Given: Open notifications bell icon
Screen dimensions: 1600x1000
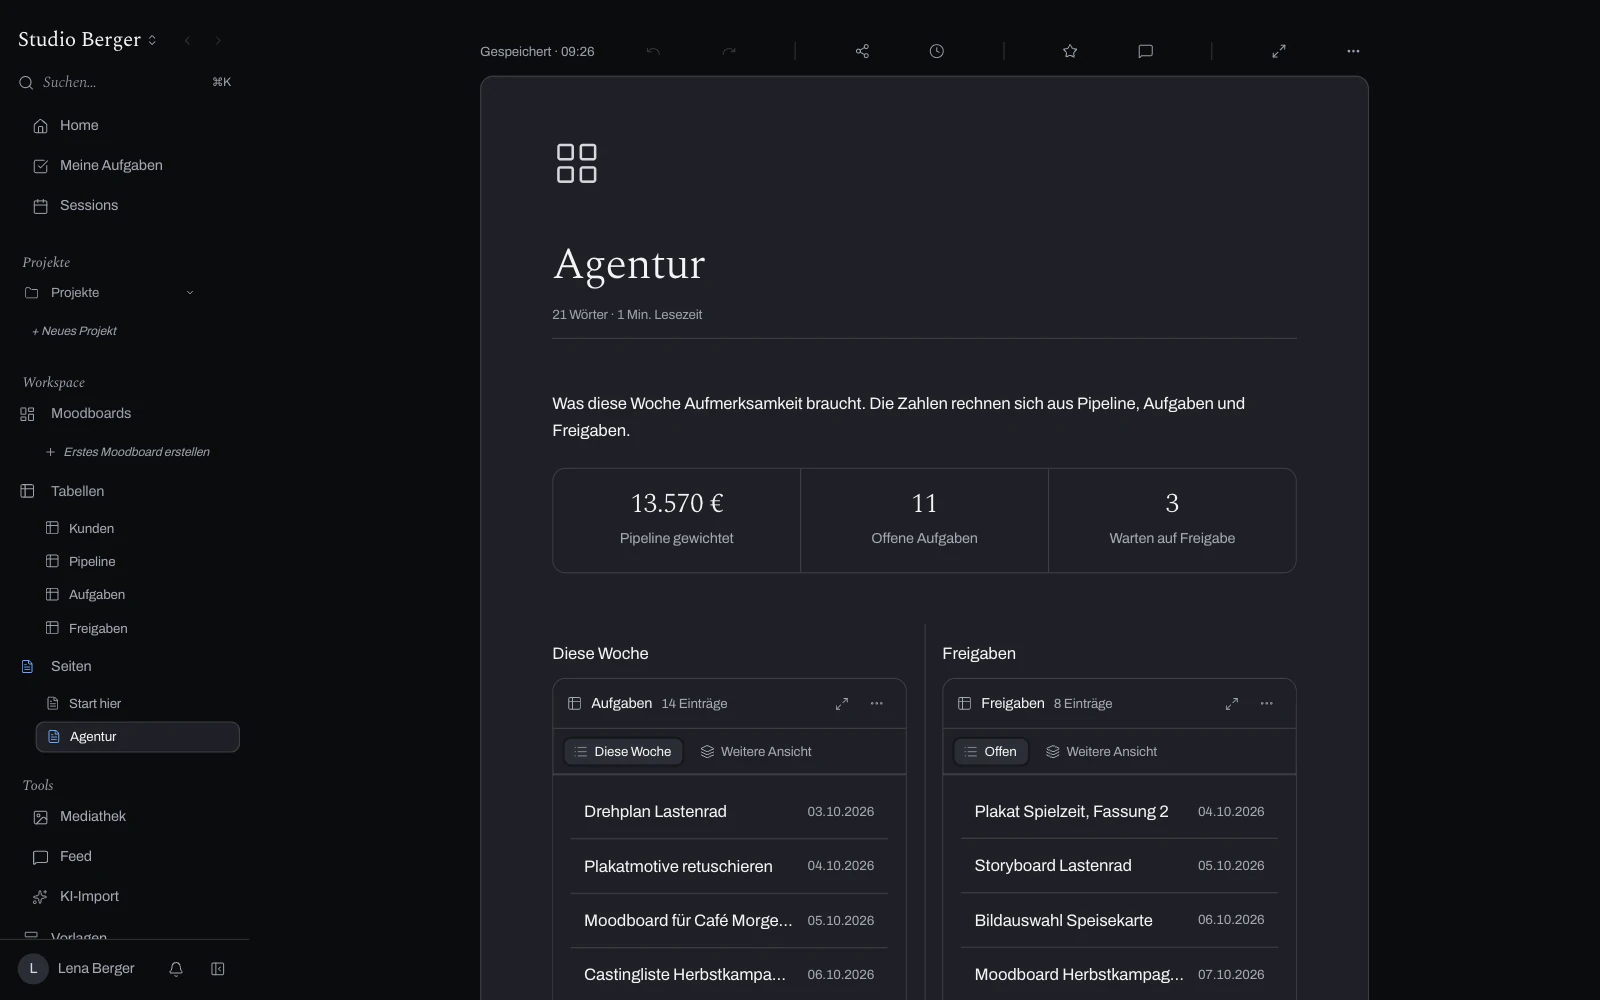Looking at the screenshot, I should click(176, 969).
